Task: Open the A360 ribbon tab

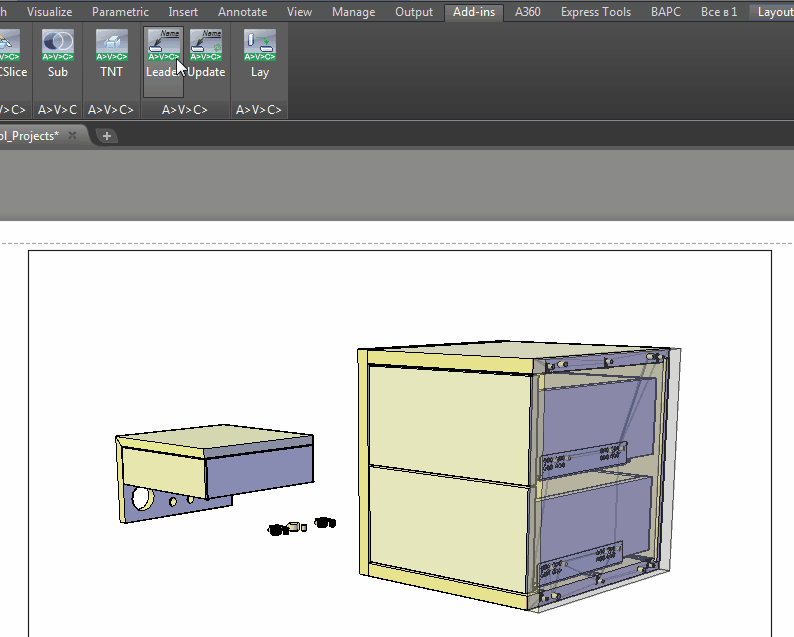Action: tap(527, 12)
